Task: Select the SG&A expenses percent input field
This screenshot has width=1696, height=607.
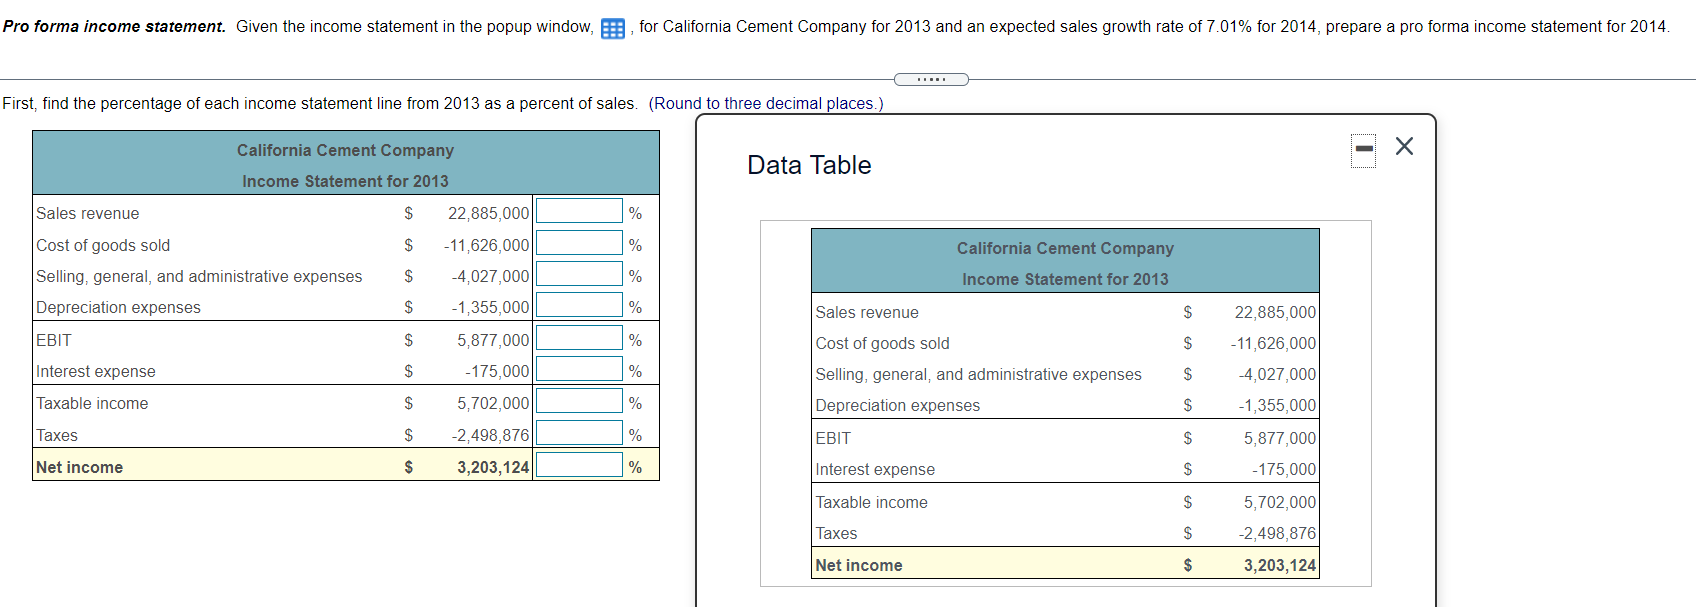Action: [x=579, y=274]
